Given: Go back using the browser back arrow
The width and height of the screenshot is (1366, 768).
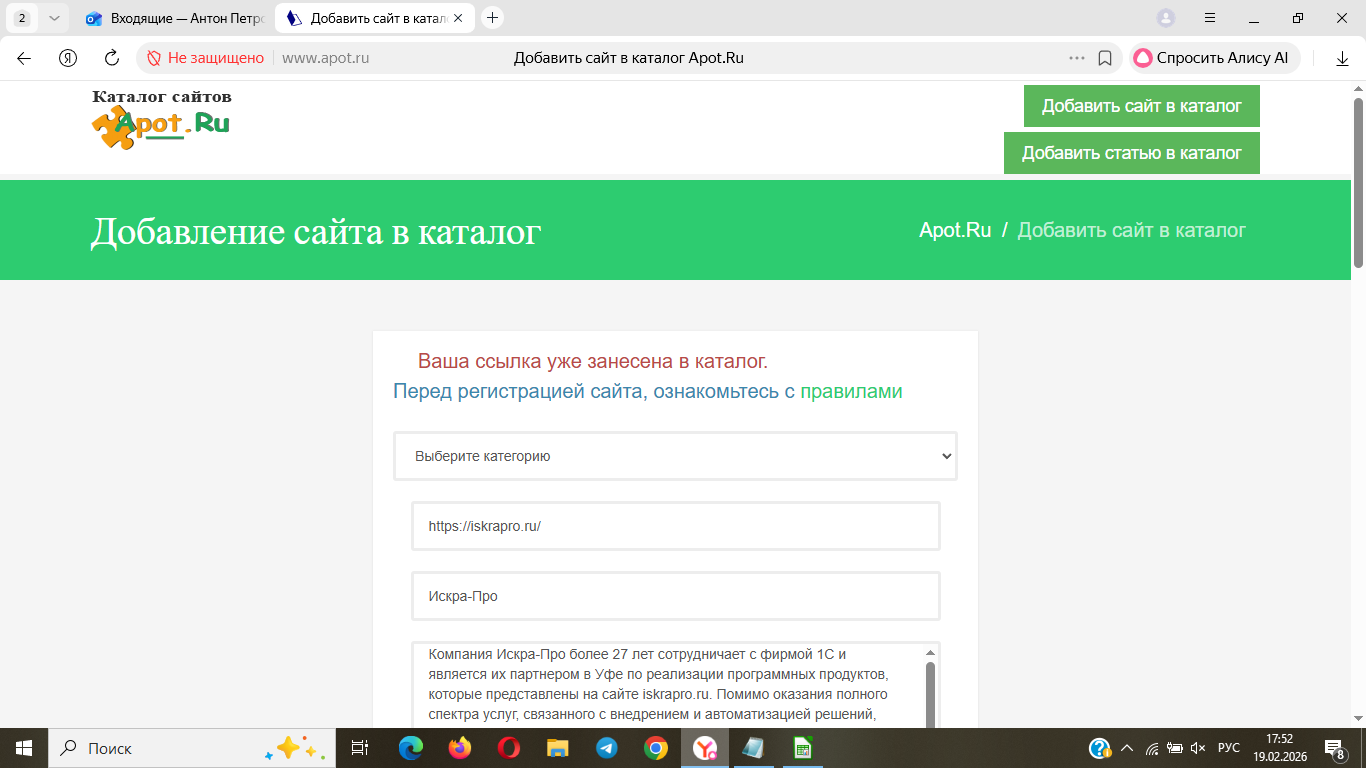Looking at the screenshot, I should tap(24, 58).
